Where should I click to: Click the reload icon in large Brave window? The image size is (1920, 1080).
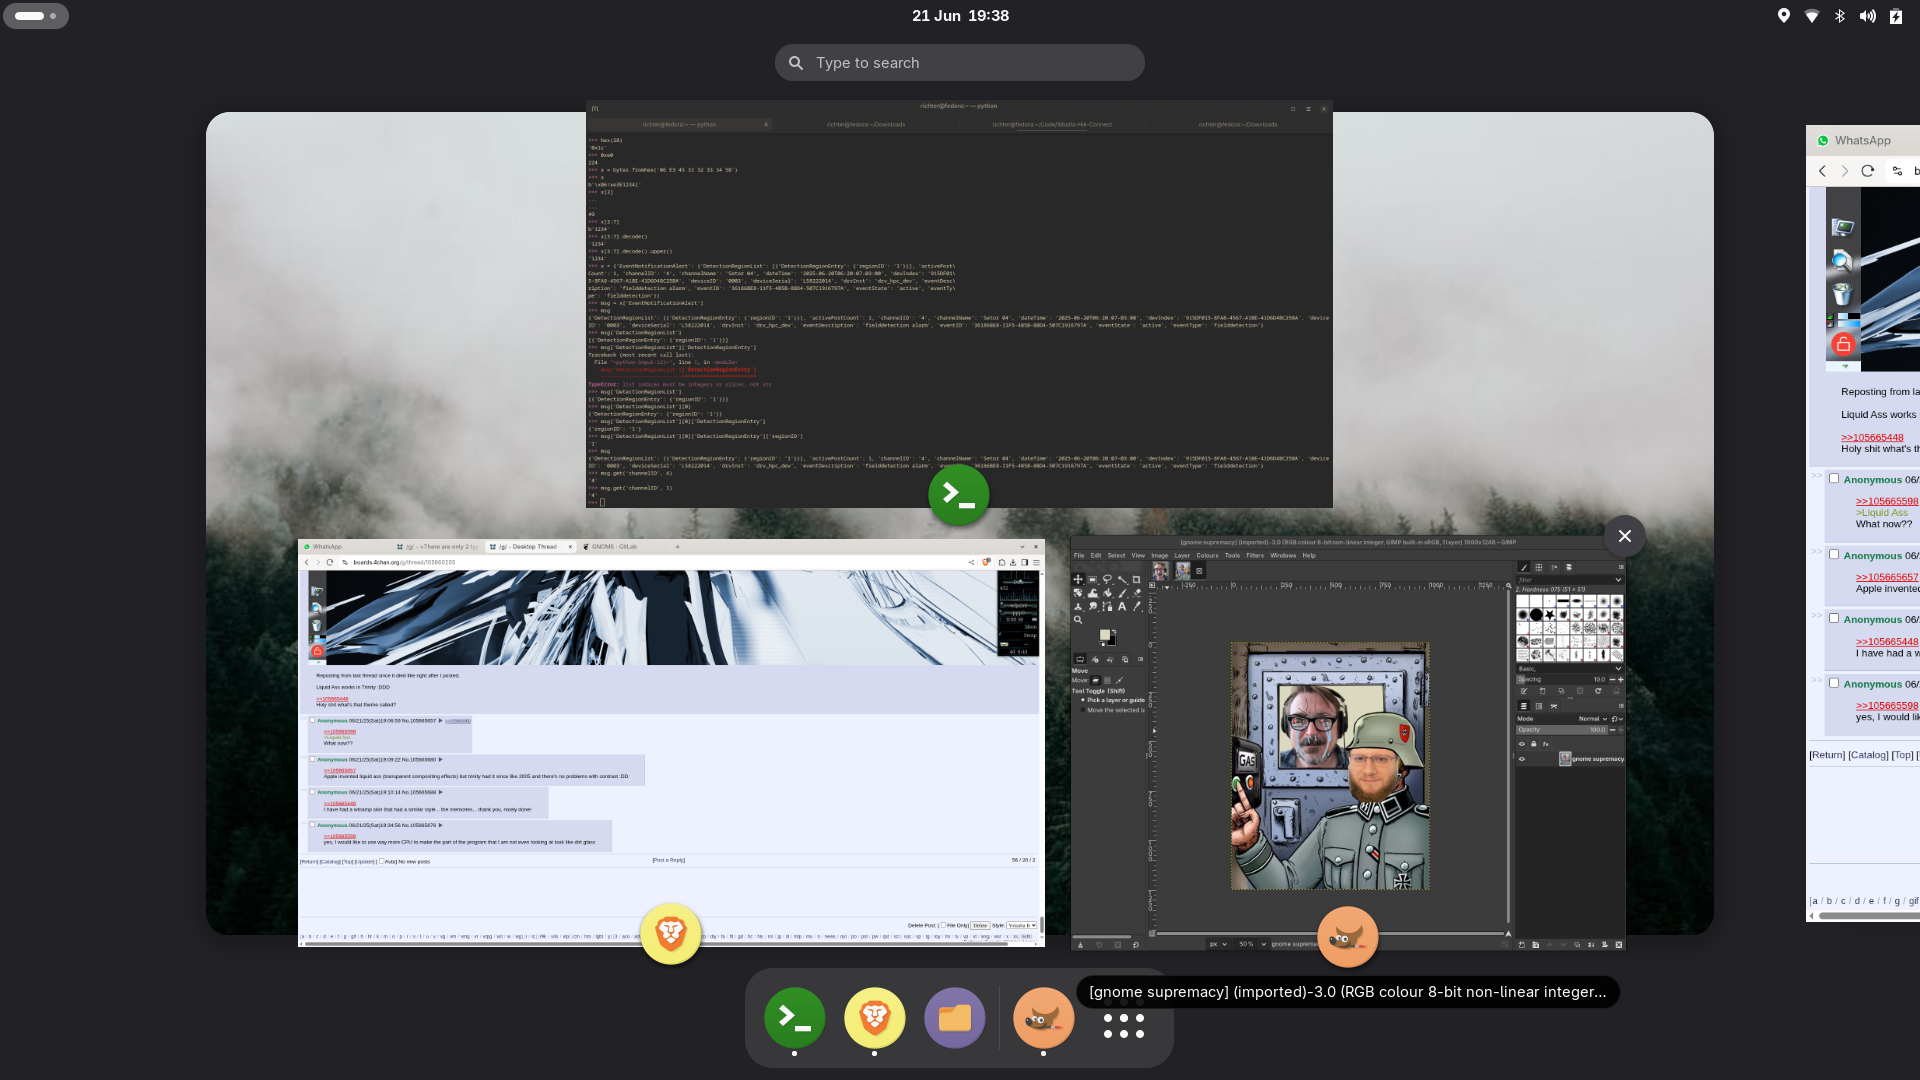pyautogui.click(x=330, y=562)
